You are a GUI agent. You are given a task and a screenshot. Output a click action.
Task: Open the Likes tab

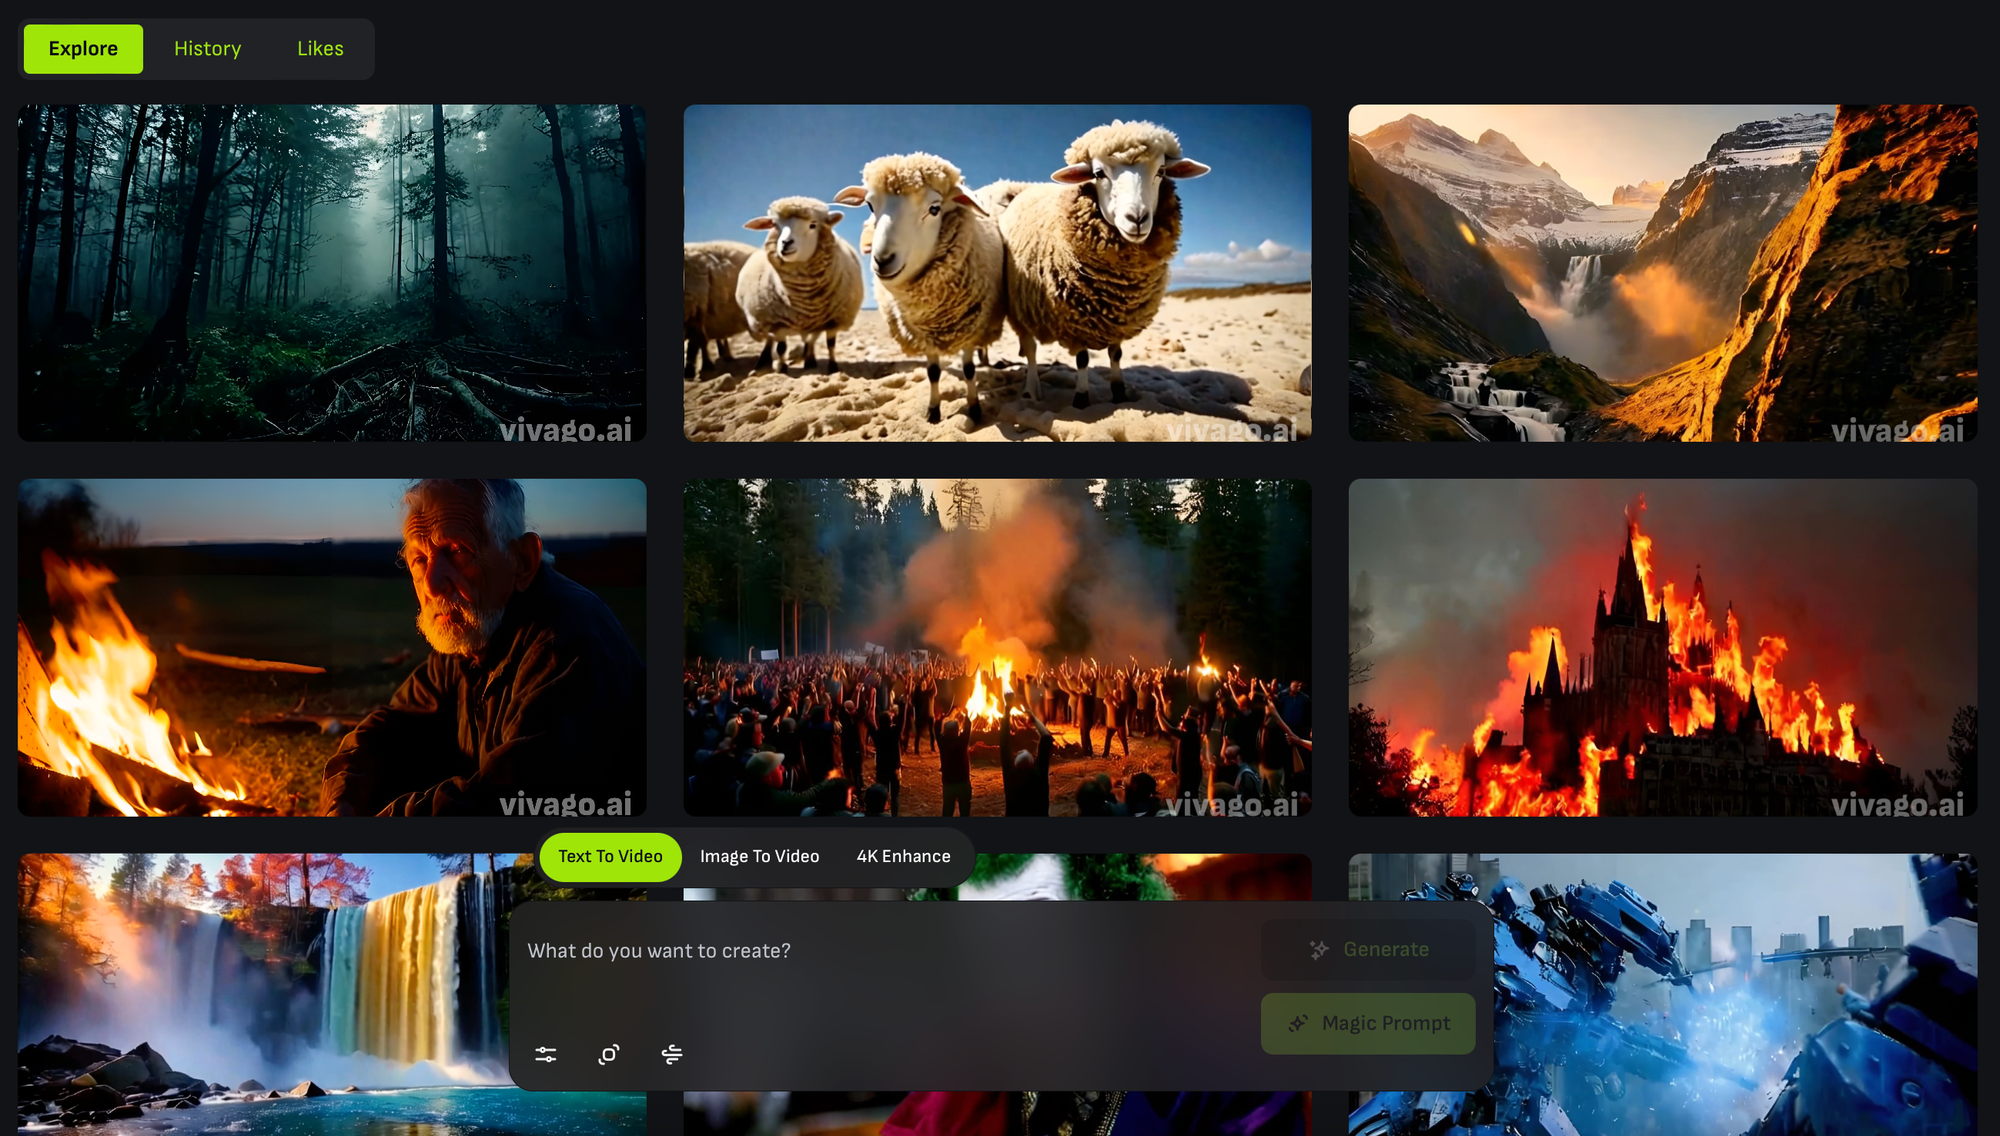coord(320,49)
